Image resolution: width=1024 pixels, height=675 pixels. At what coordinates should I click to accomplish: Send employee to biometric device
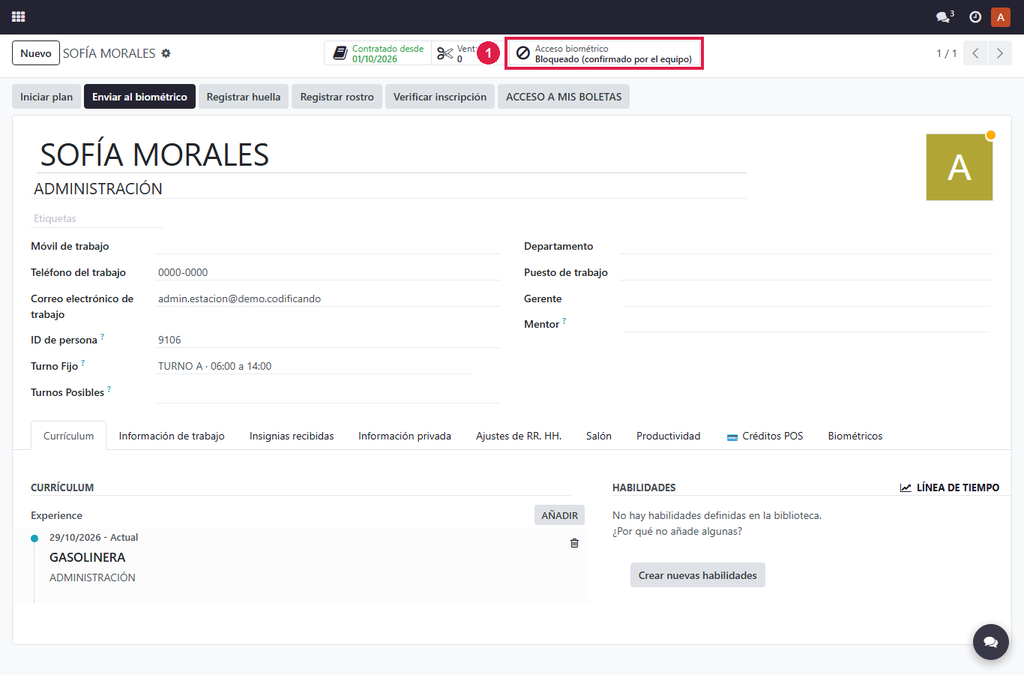[x=140, y=97]
